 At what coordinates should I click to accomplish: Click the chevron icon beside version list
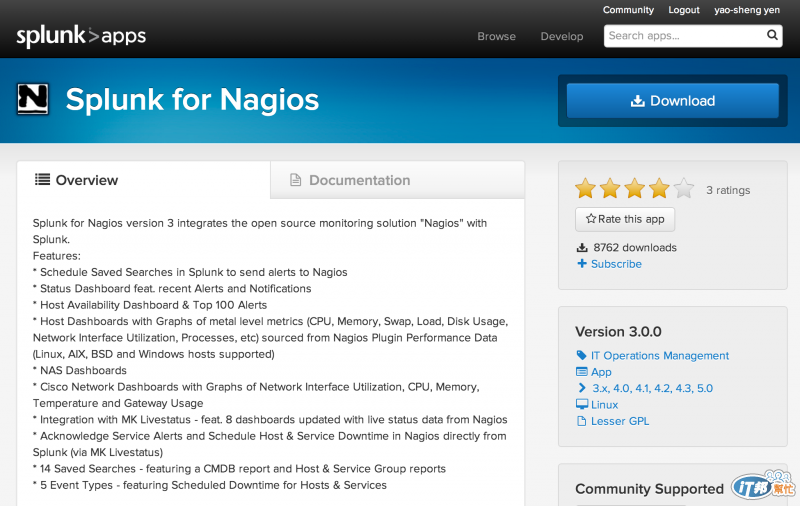coord(582,388)
